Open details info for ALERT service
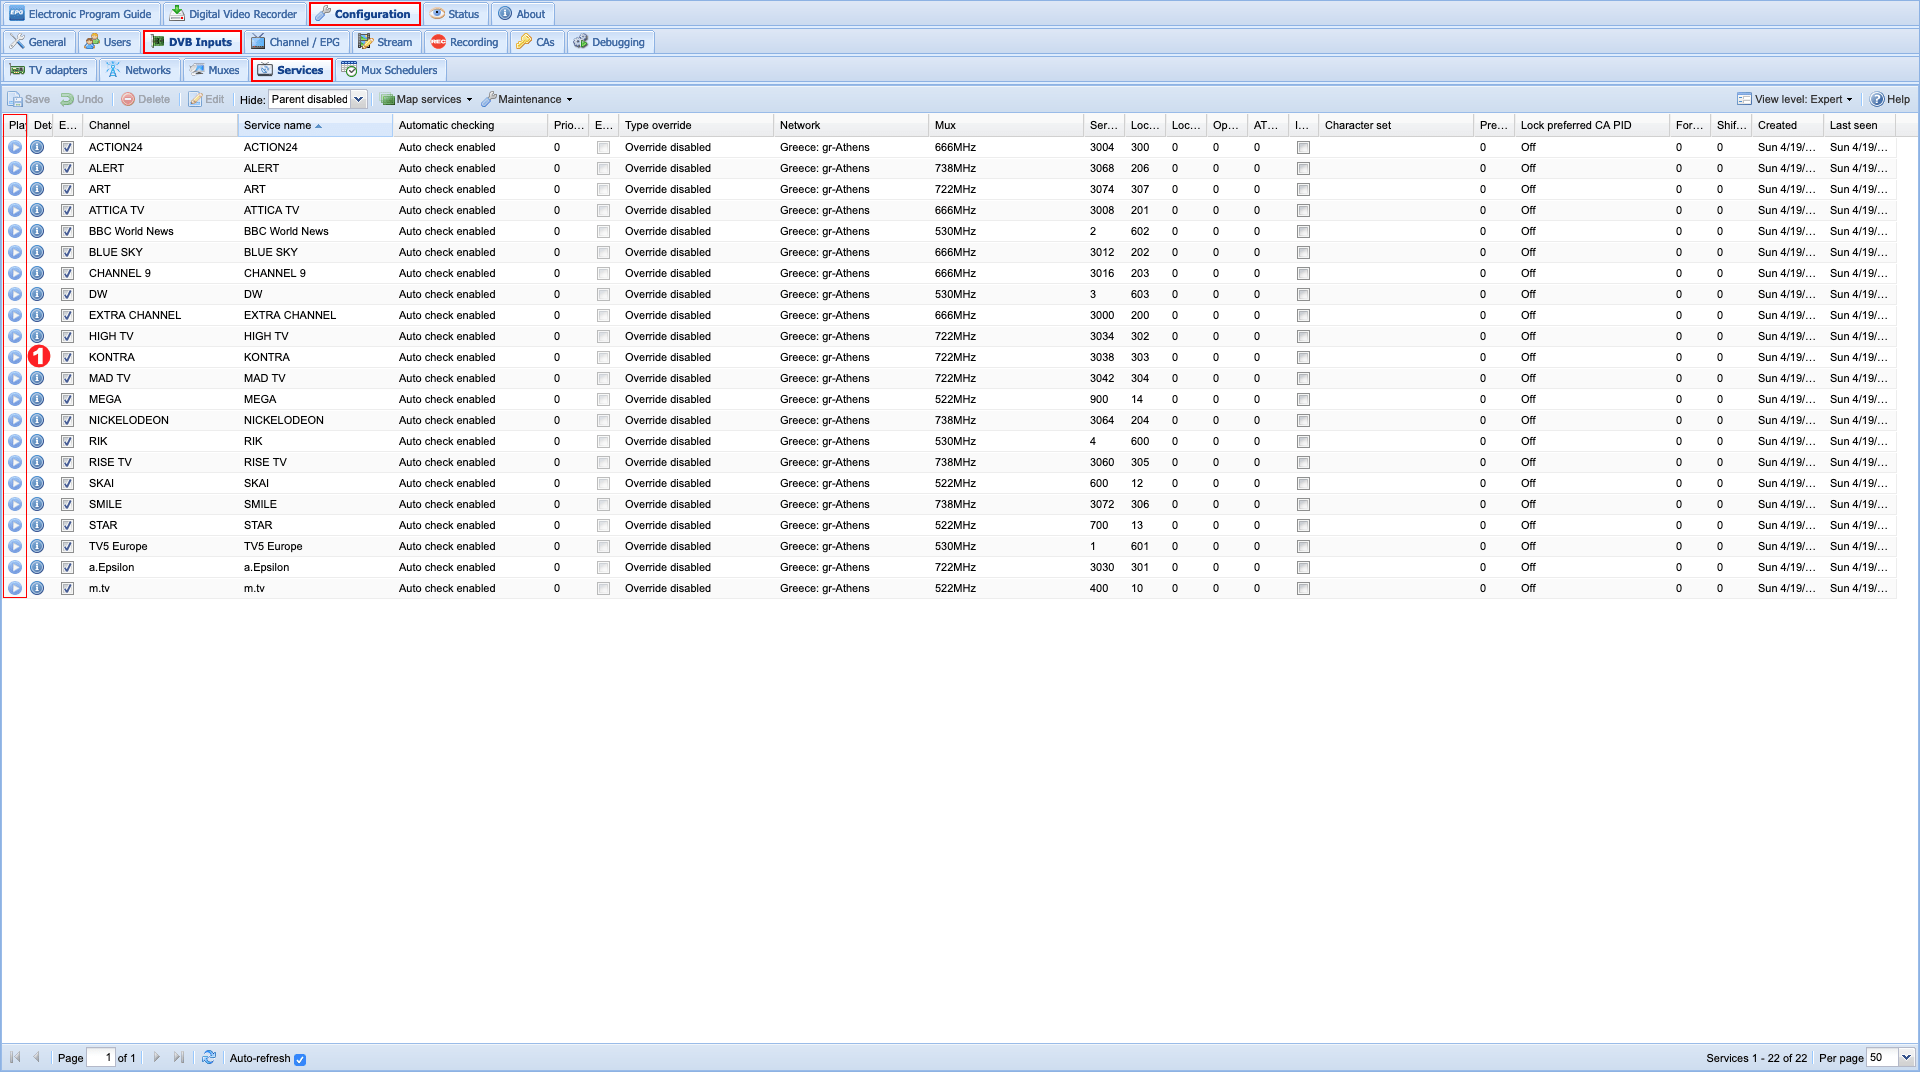This screenshot has height=1072, width=1920. point(37,168)
